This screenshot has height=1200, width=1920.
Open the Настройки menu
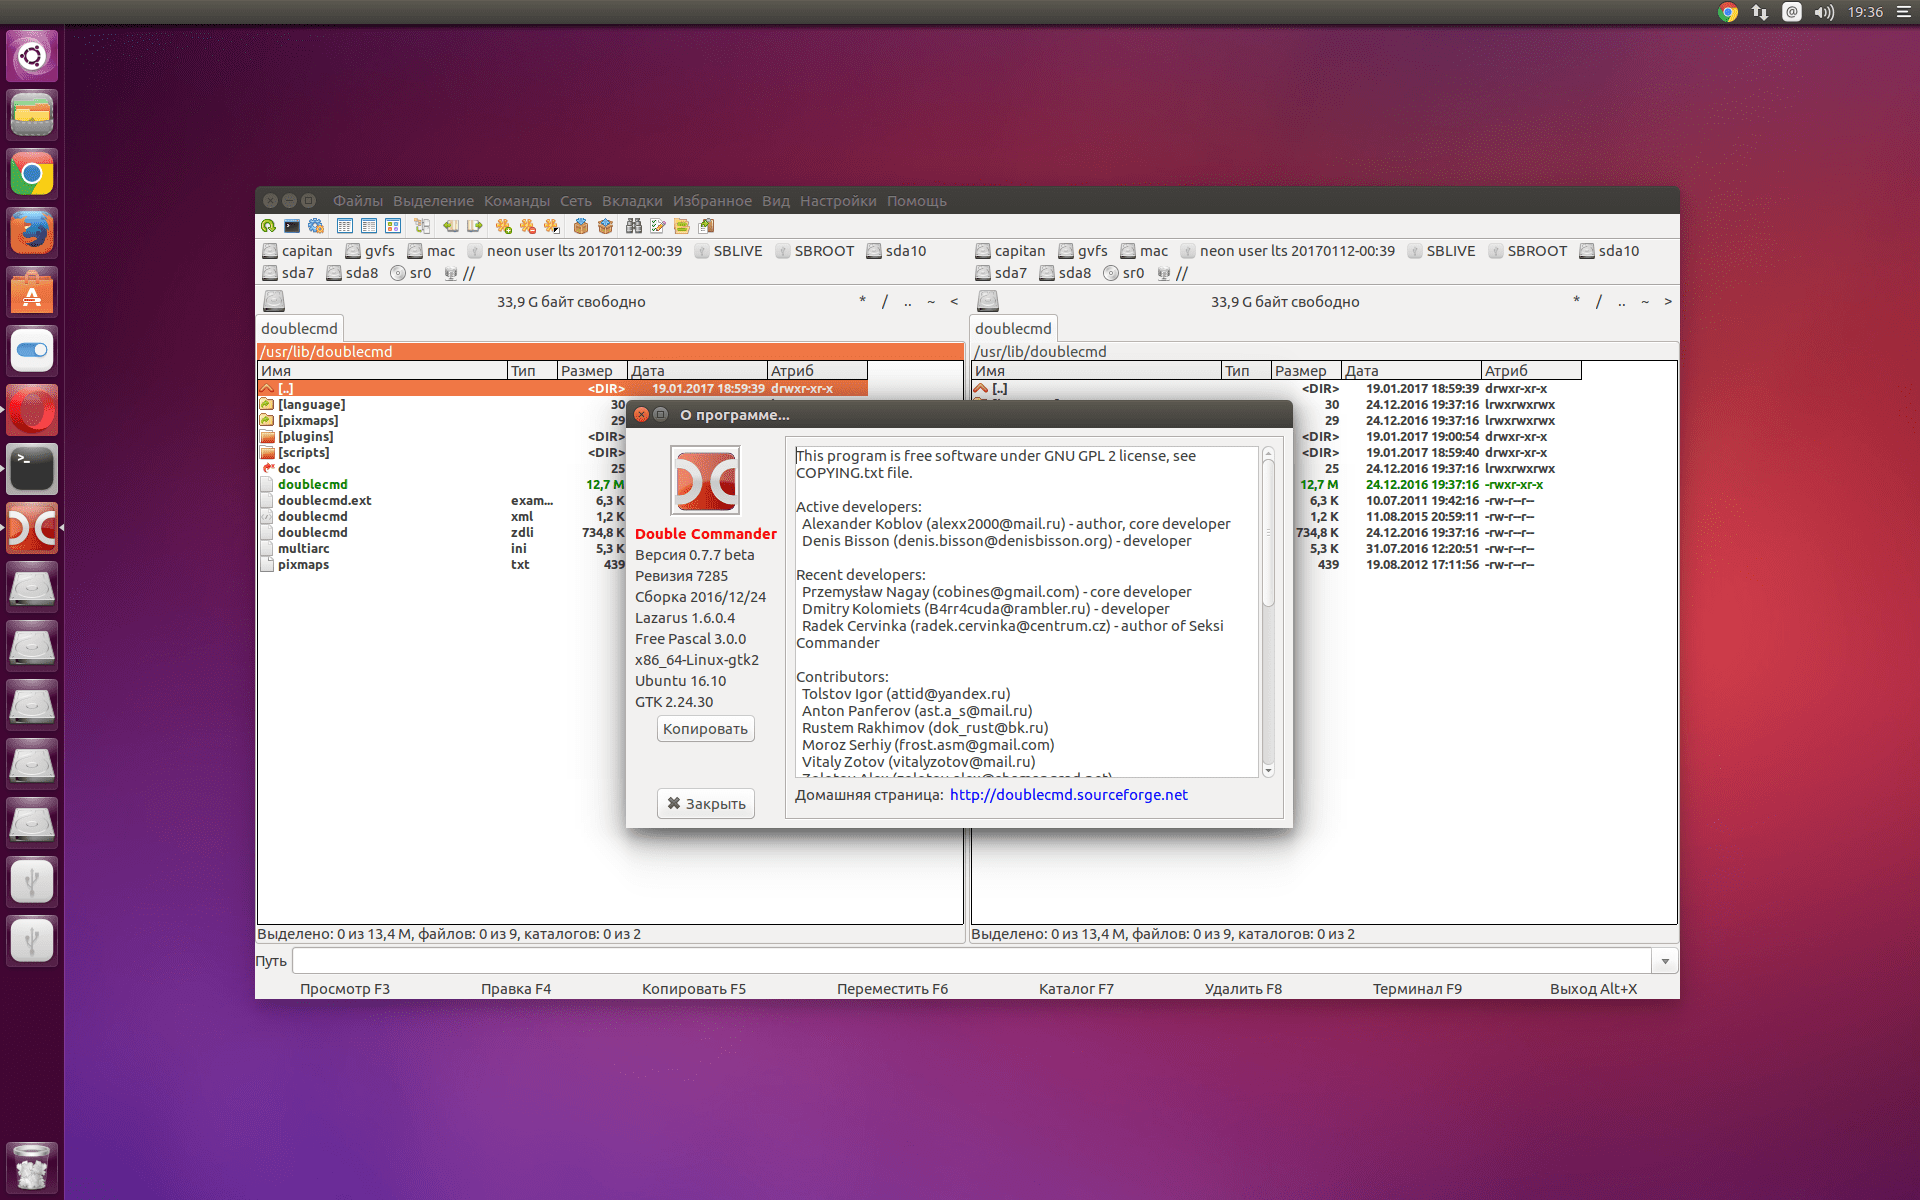(838, 201)
